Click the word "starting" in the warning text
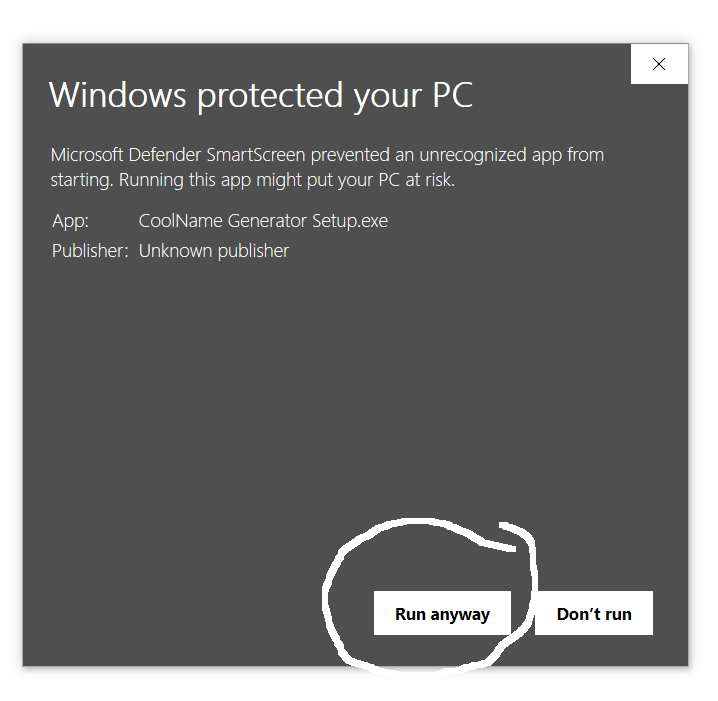This screenshot has width=718, height=701. (82, 180)
